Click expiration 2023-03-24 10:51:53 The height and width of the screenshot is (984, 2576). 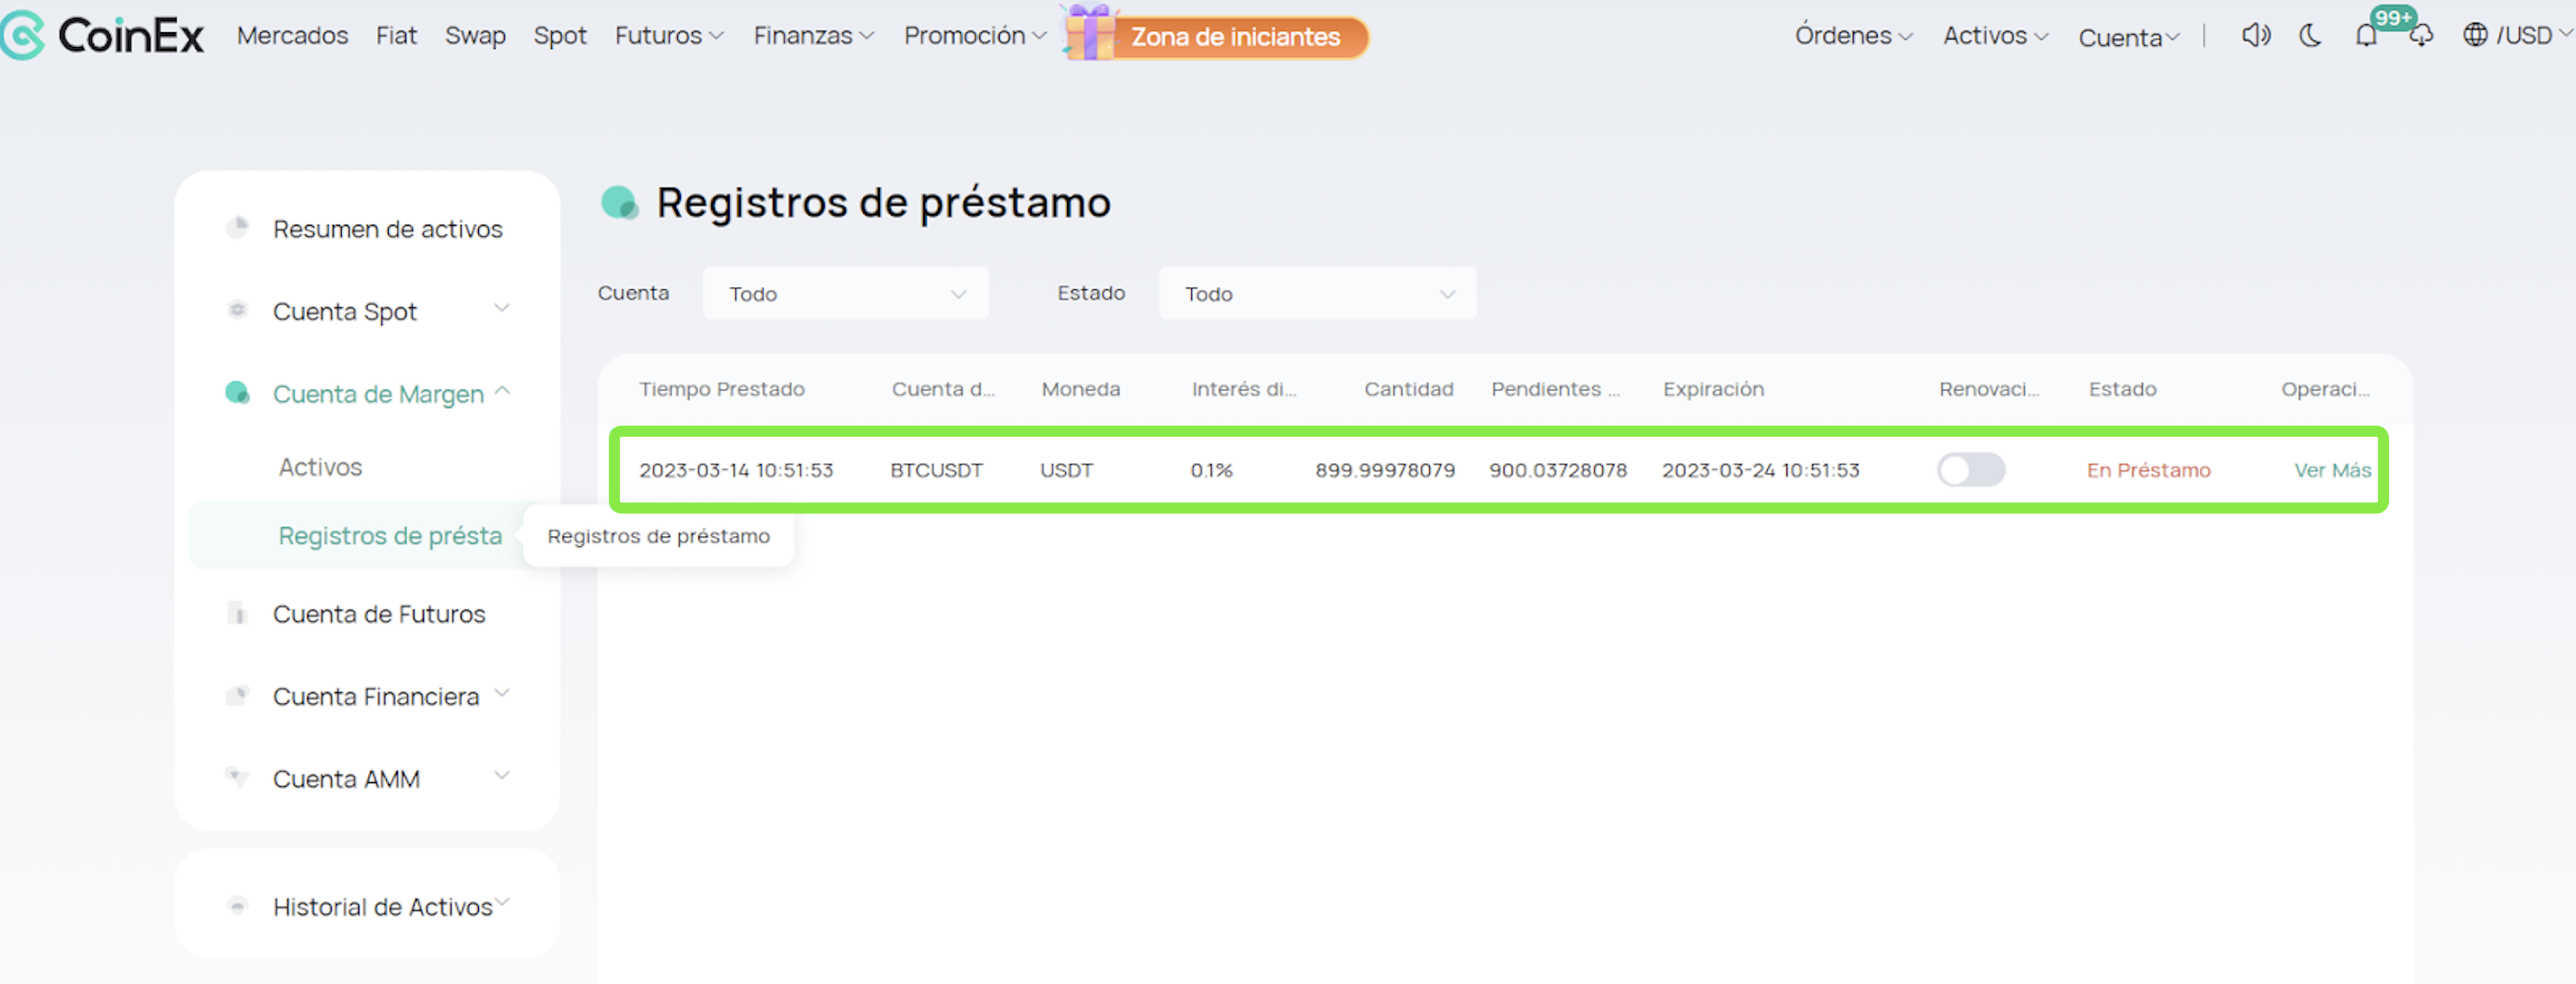1760,470
